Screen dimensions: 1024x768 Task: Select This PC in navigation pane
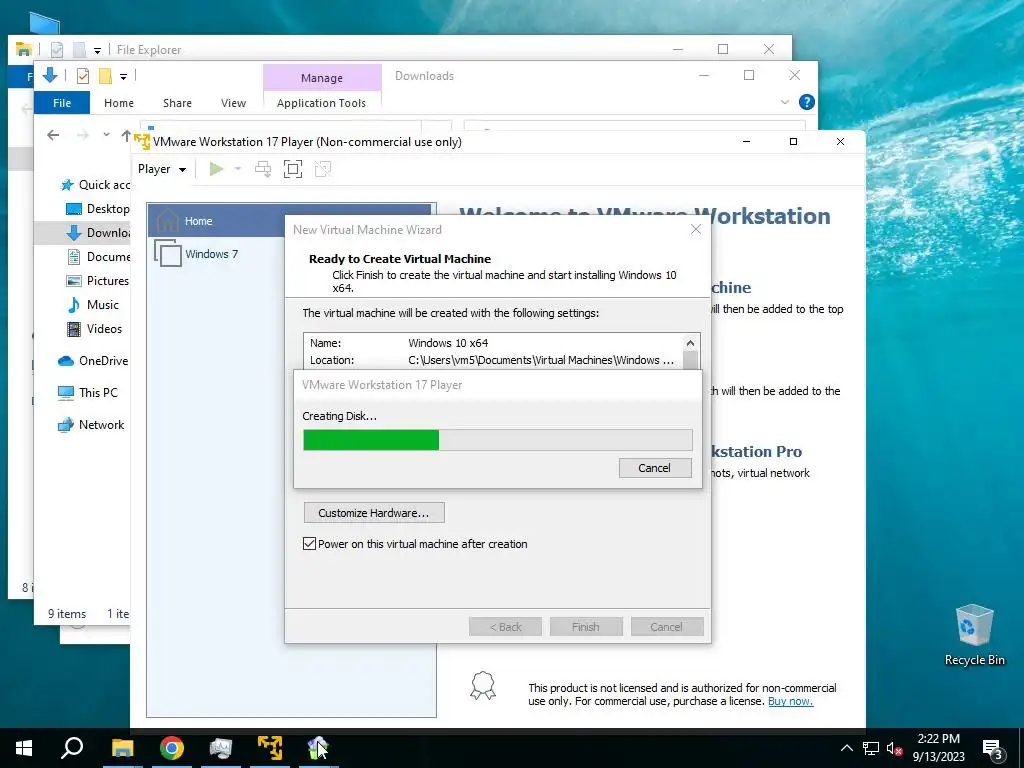point(88,392)
